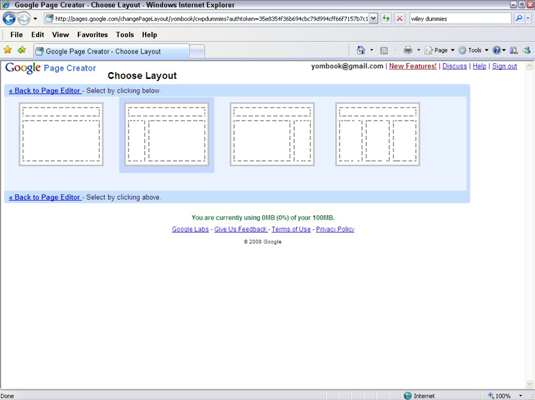Click the yombook@gmail.com account text
The height and width of the screenshot is (400, 535).
pyautogui.click(x=347, y=66)
